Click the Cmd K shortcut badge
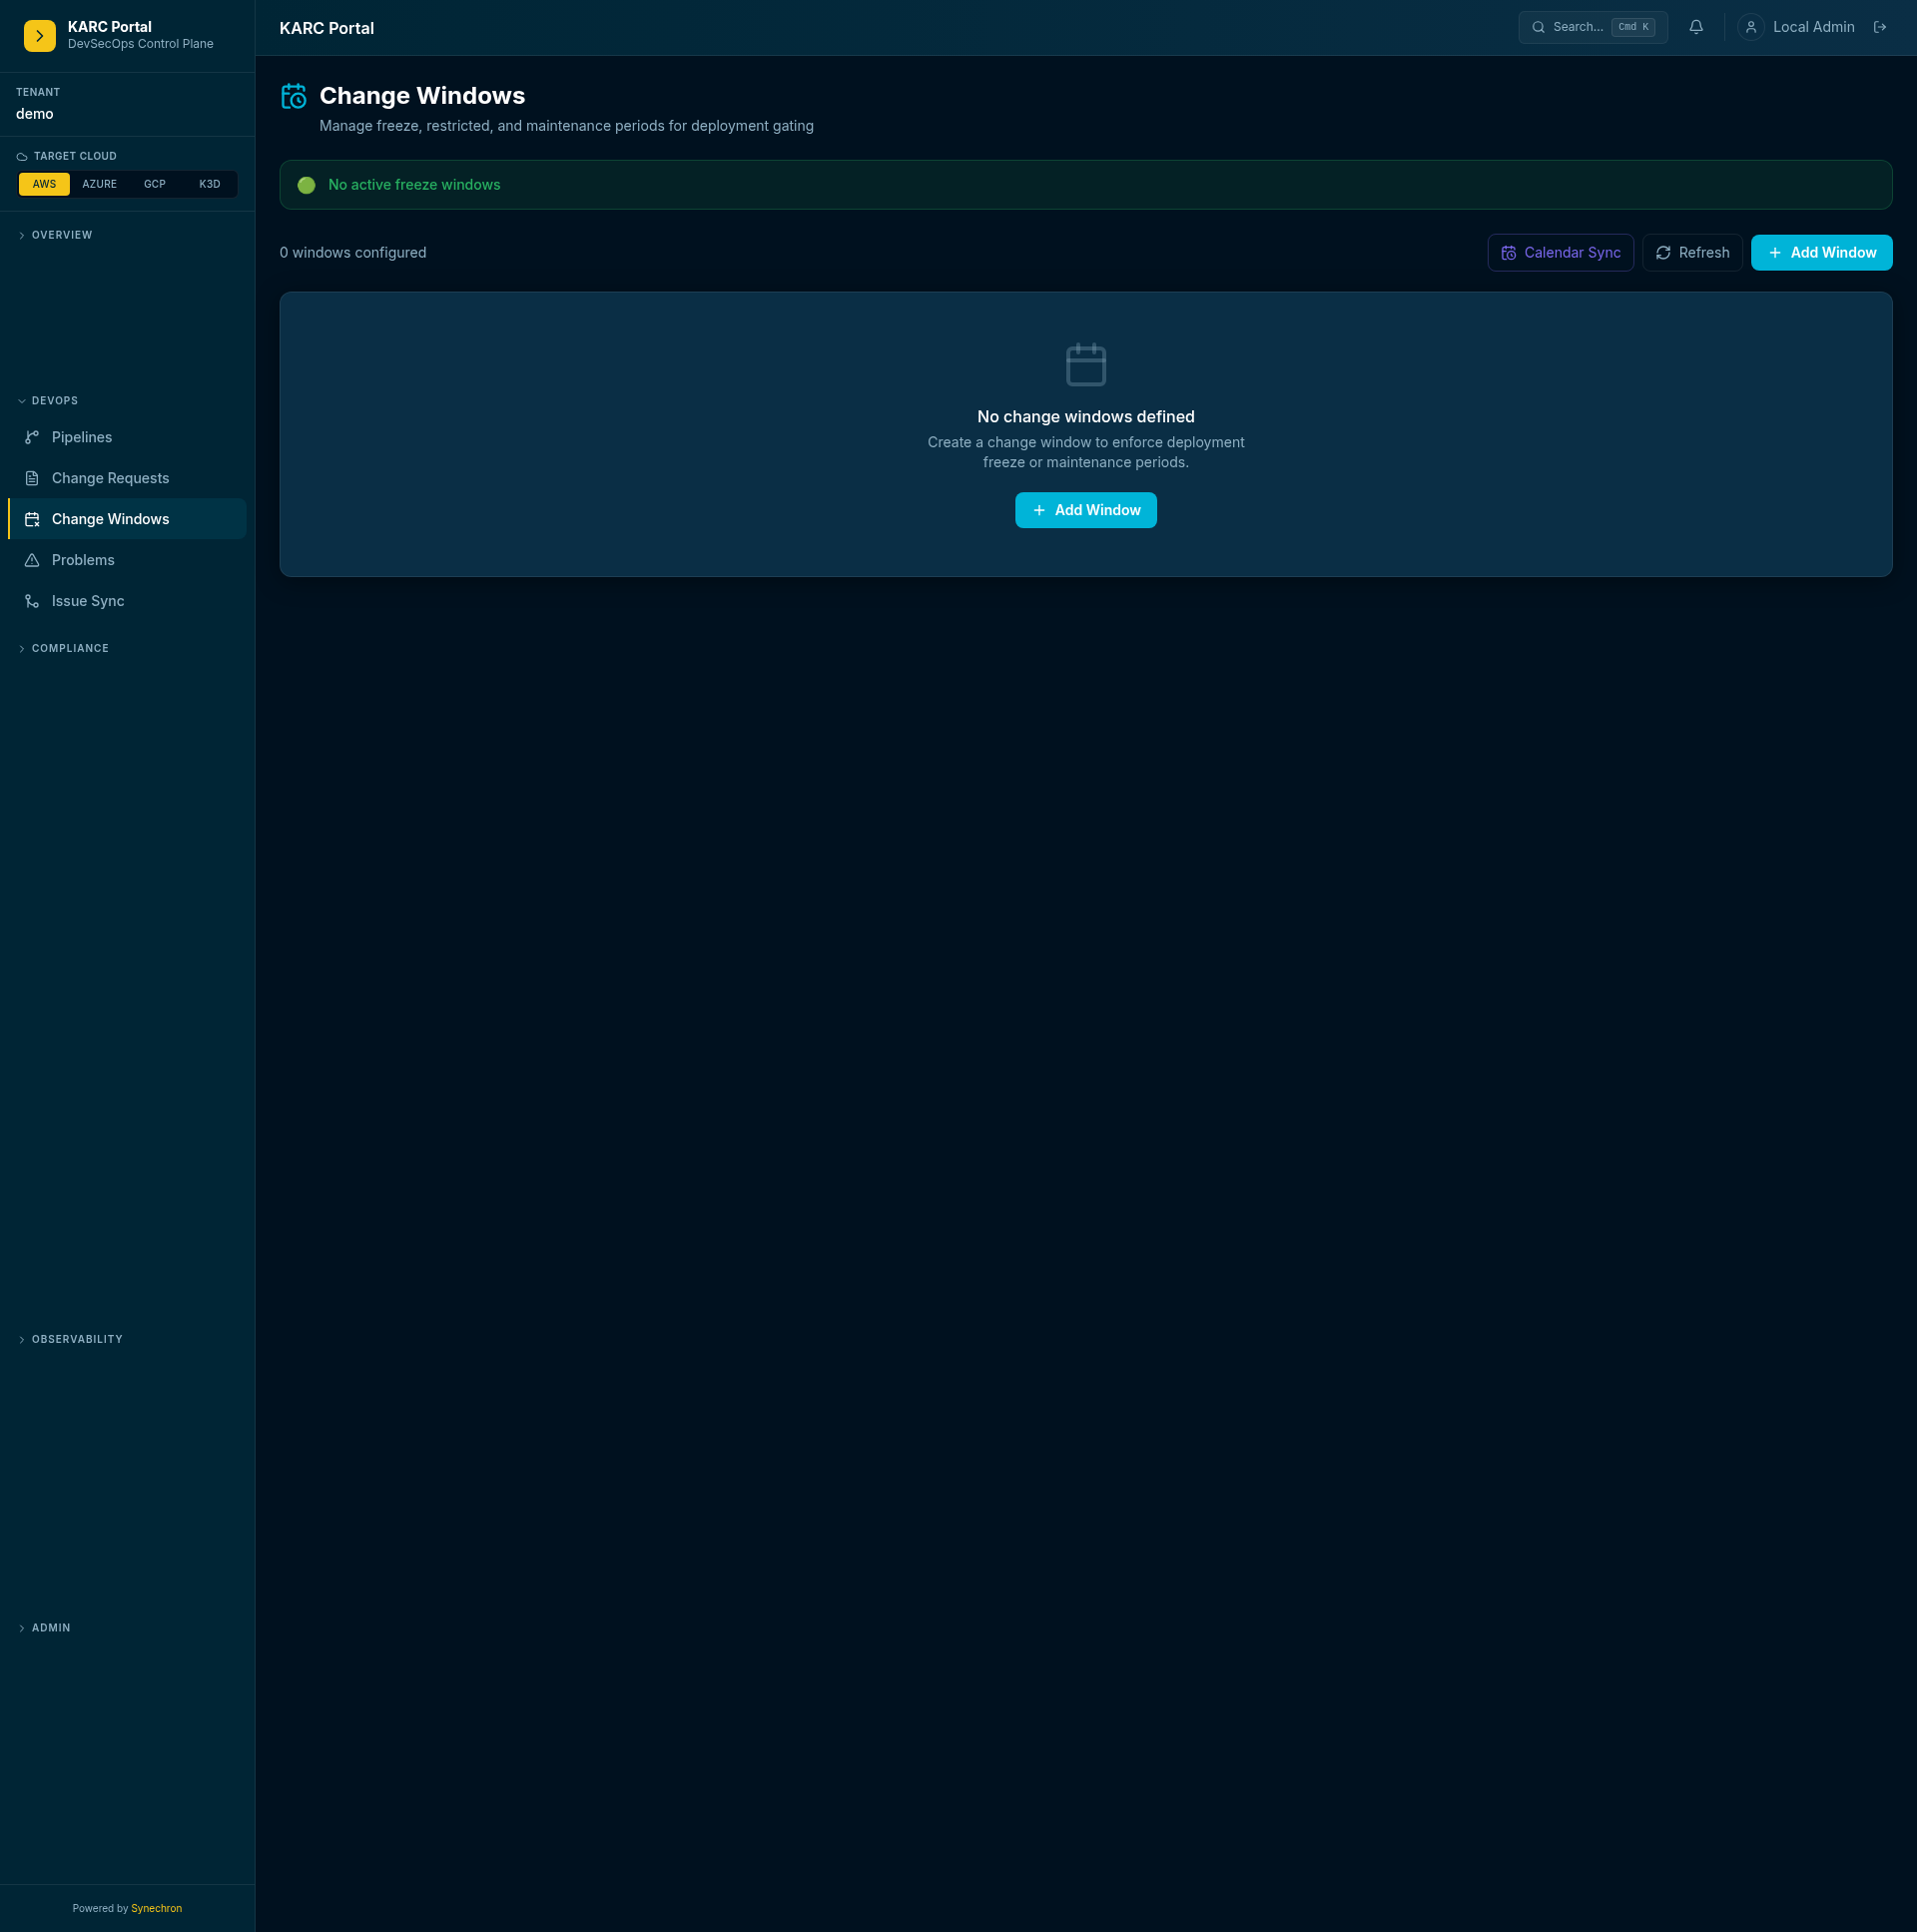1917x1932 pixels. (x=1633, y=27)
